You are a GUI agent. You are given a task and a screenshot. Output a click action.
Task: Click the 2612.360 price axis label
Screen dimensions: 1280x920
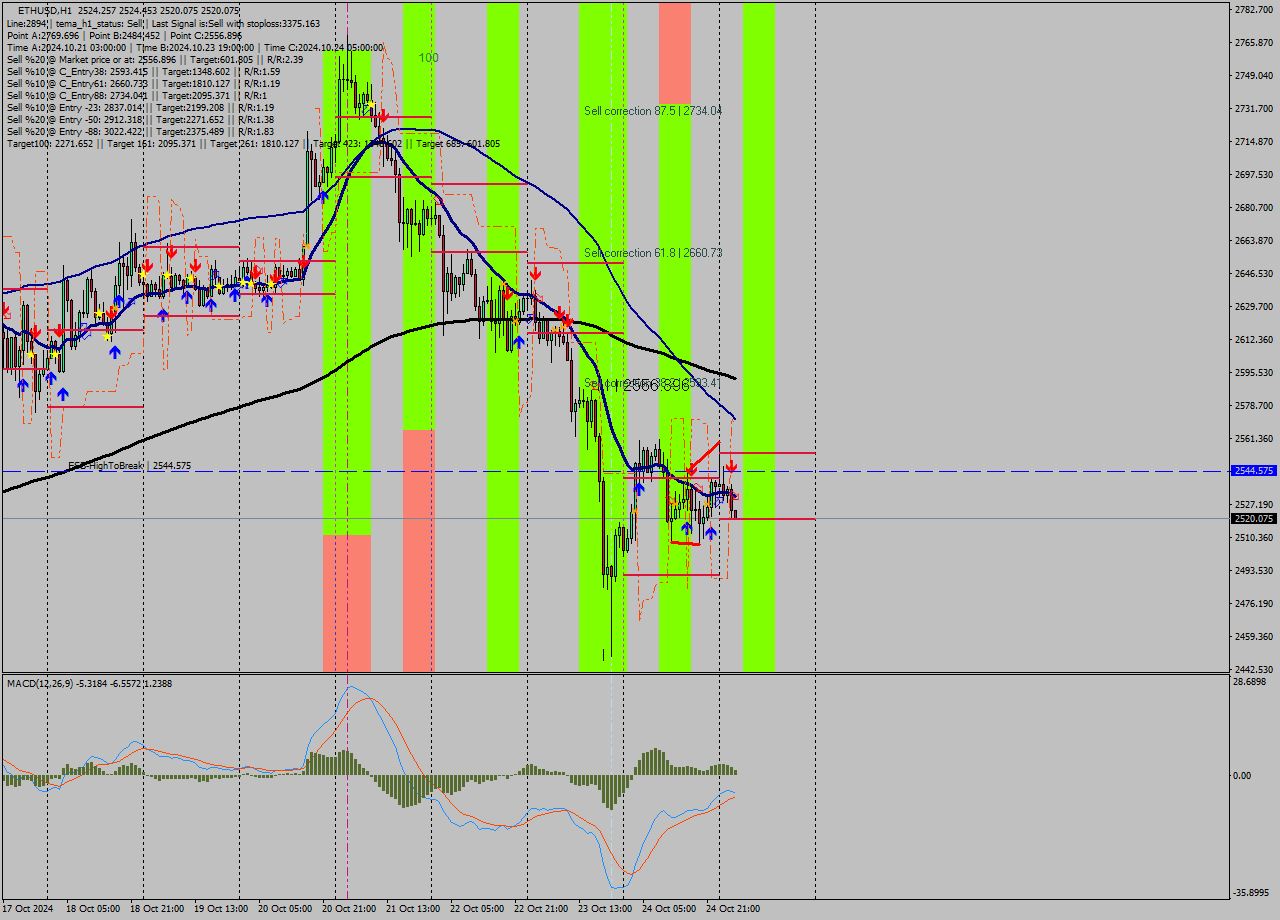1254,339
